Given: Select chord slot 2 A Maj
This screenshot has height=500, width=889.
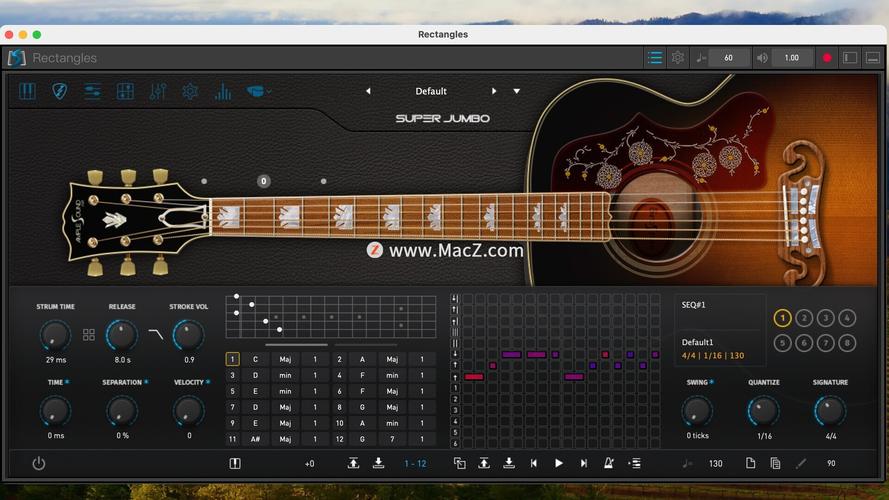Looking at the screenshot, I should (x=362, y=359).
